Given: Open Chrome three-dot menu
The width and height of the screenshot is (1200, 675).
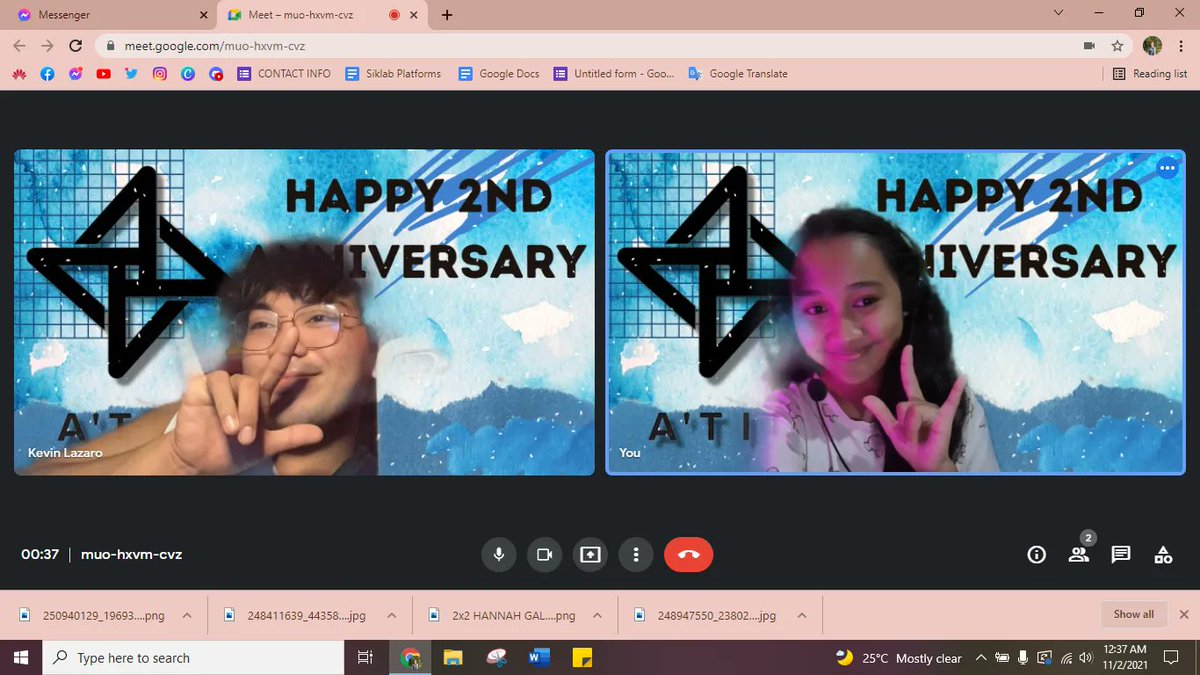Looking at the screenshot, I should pyautogui.click(x=1182, y=46).
